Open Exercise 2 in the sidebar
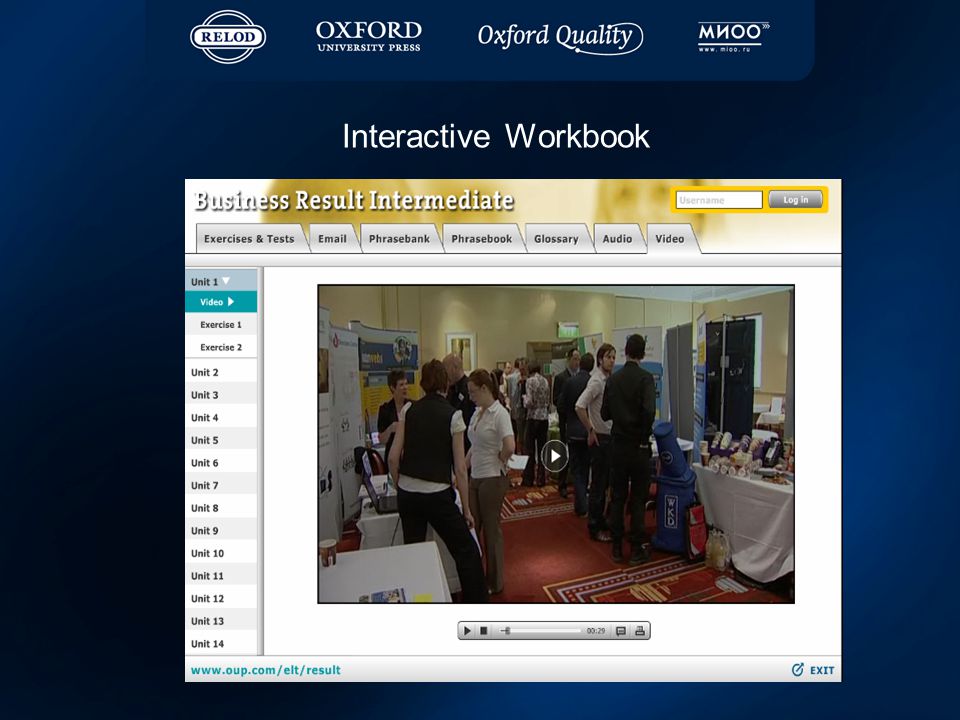The height and width of the screenshot is (720, 960). coord(221,347)
